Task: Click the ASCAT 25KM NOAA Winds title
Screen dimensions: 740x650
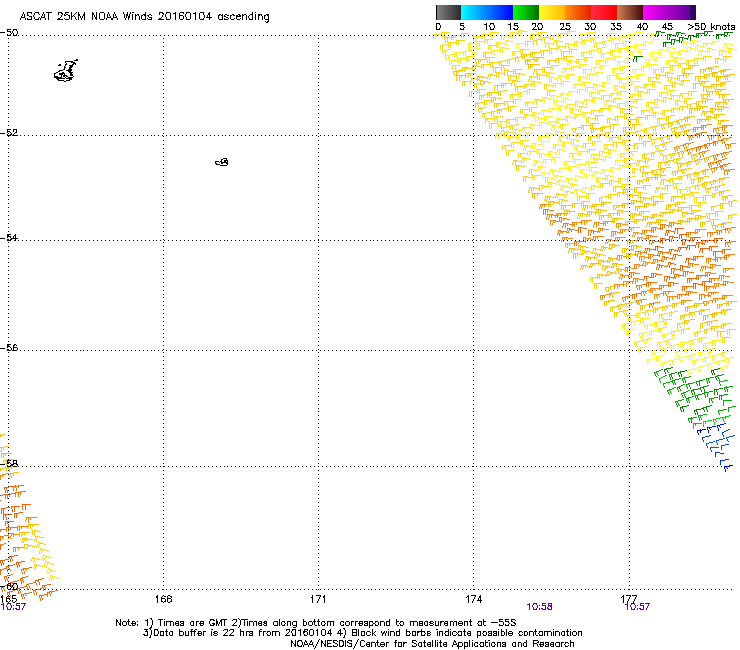Action: (144, 17)
